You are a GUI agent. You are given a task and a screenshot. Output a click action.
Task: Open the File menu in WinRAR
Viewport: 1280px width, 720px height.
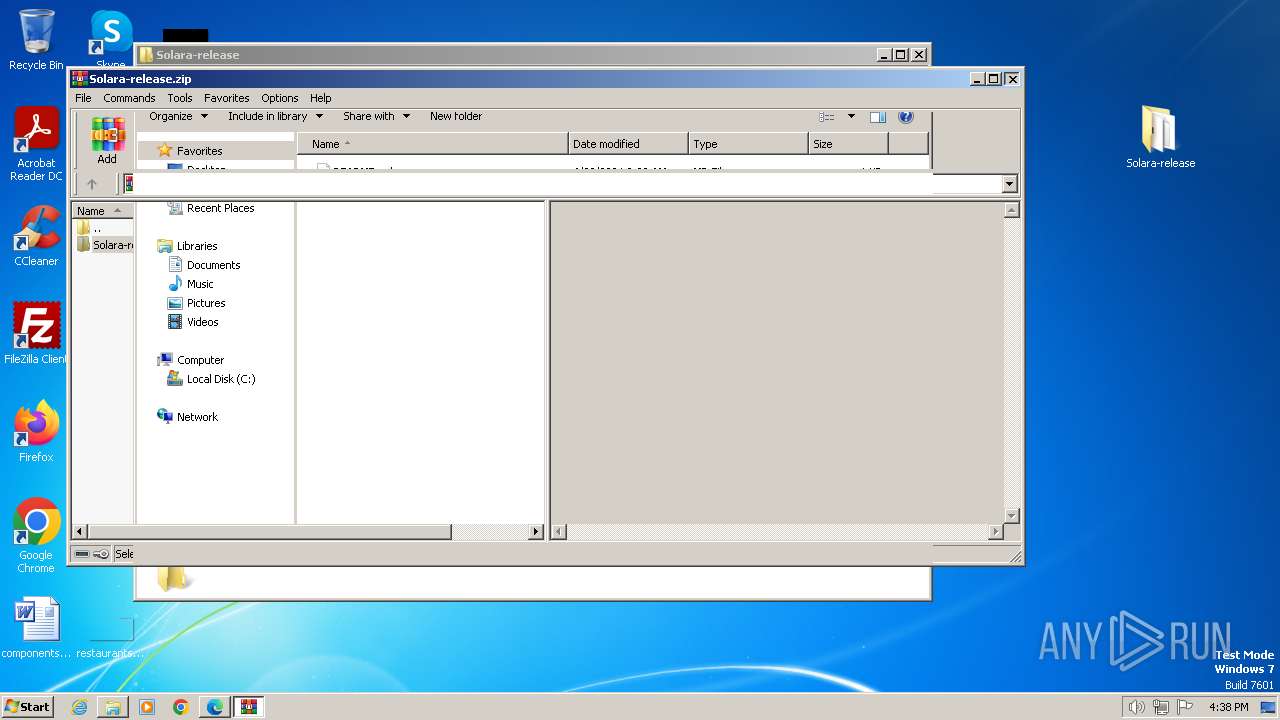tap(83, 98)
